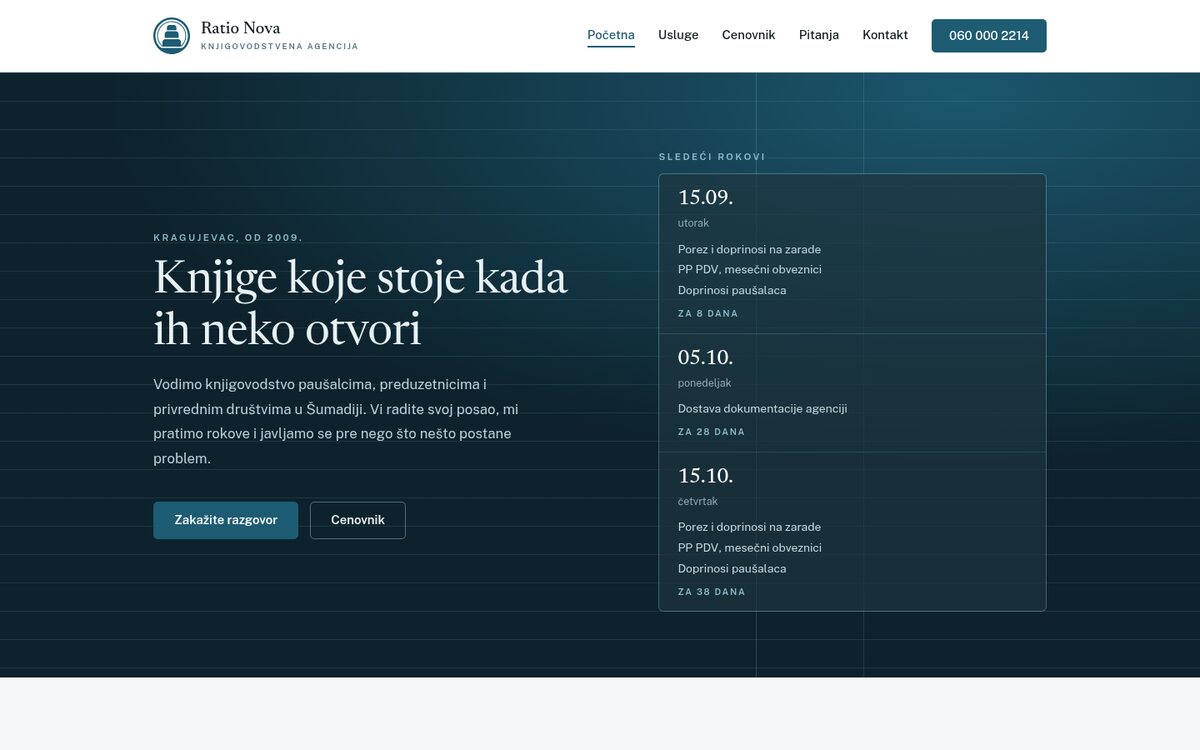This screenshot has height=750, width=1200.
Task: Open the Cenovnik navigation link
Action: coord(749,35)
